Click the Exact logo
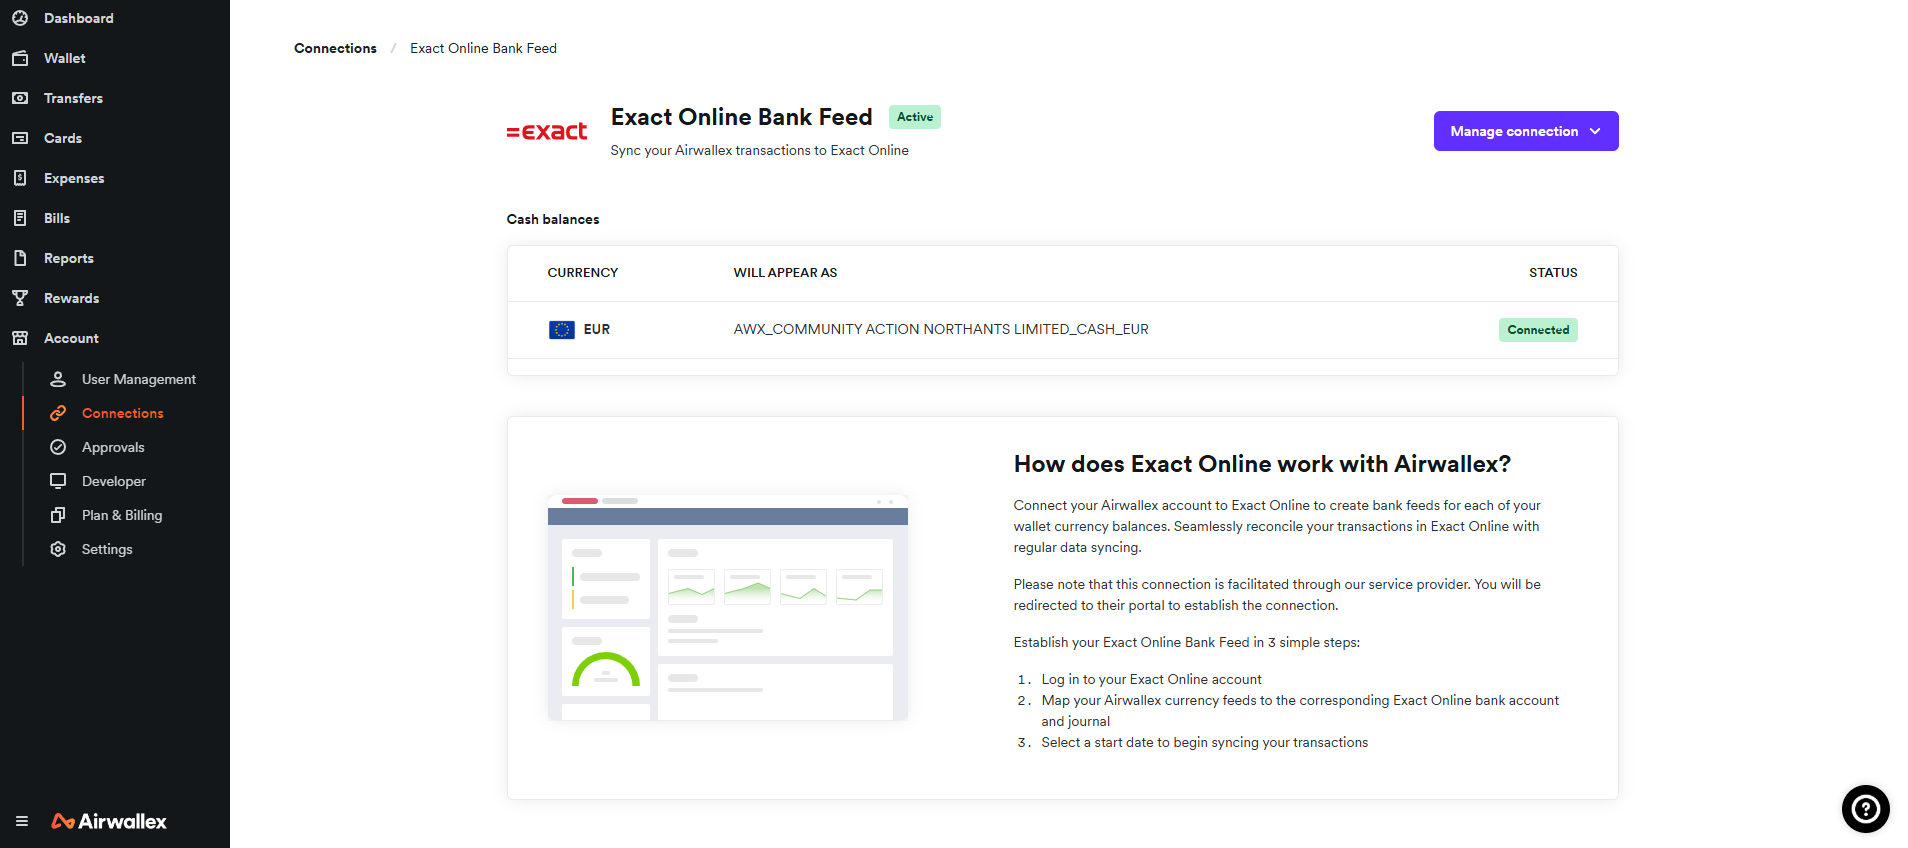 click(546, 131)
